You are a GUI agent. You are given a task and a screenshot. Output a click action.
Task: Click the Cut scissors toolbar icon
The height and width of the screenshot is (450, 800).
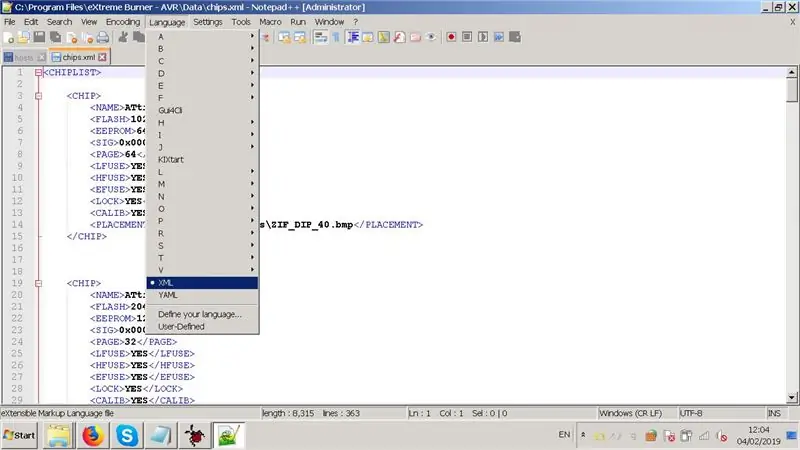[123, 37]
